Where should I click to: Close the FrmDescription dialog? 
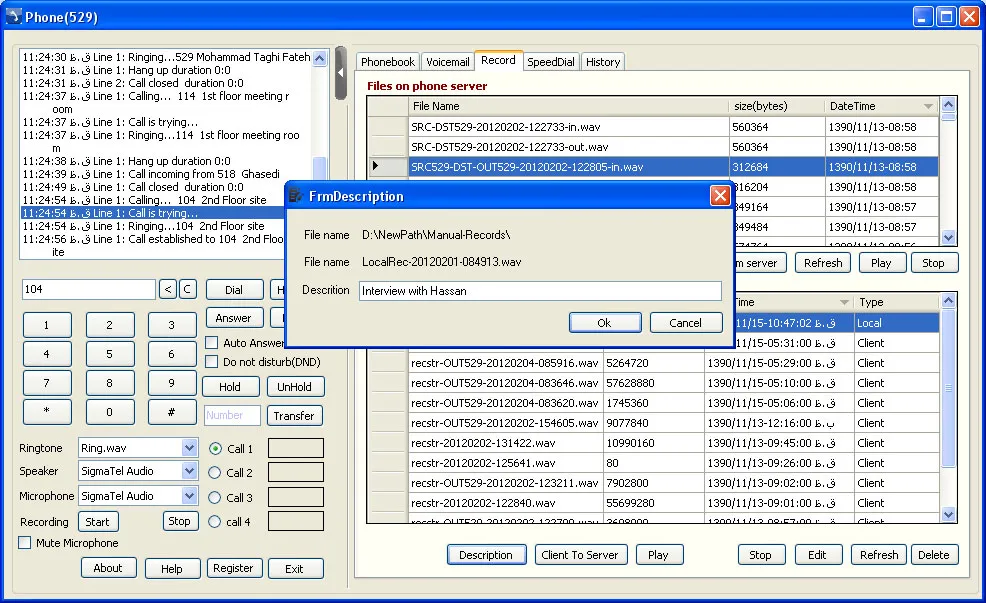tap(720, 196)
